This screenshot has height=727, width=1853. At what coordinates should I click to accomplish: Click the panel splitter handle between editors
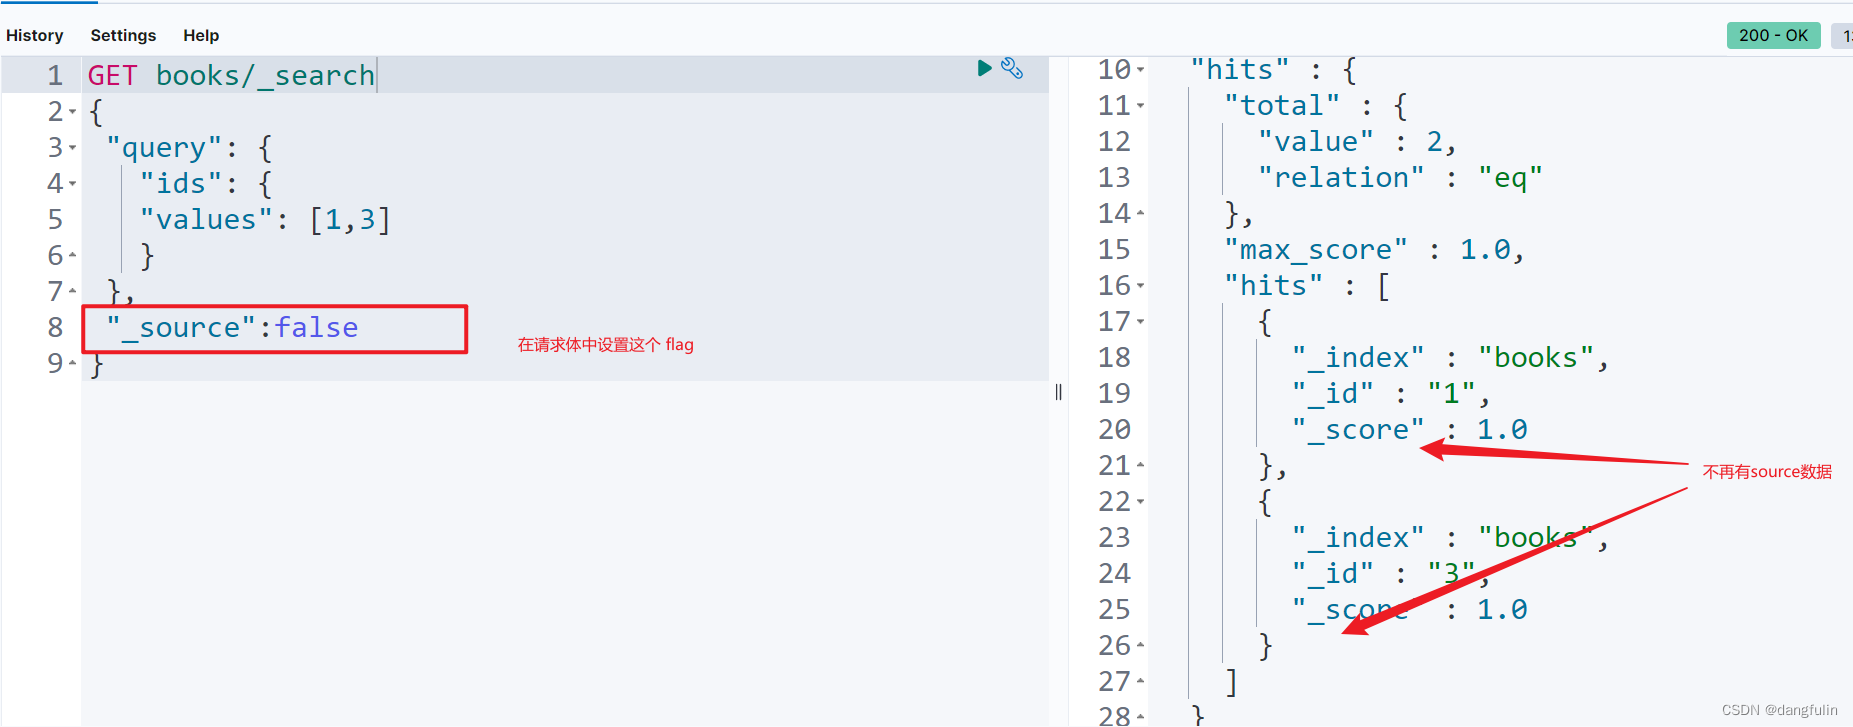pyautogui.click(x=1058, y=392)
